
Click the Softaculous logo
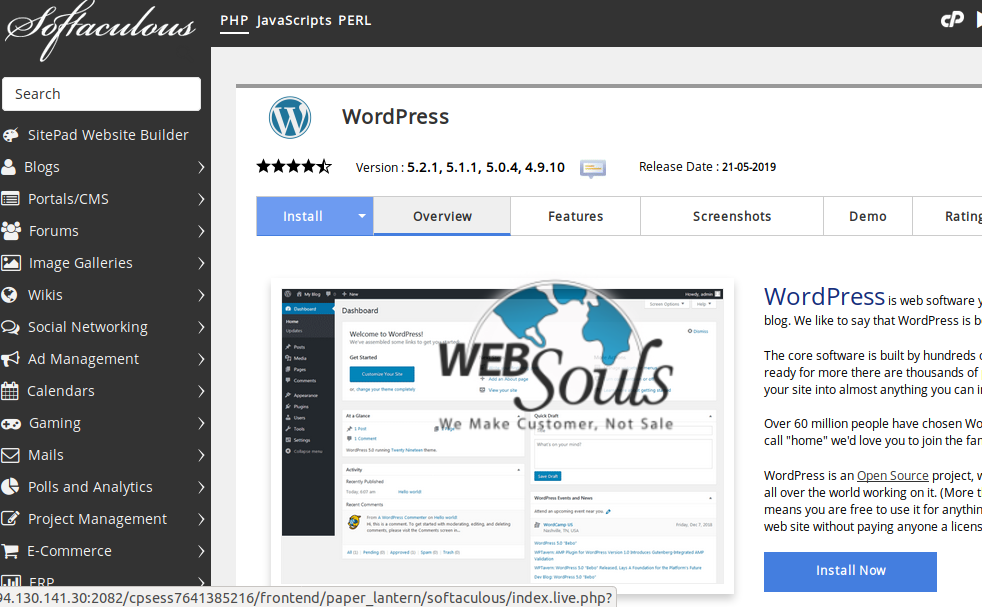tap(100, 30)
